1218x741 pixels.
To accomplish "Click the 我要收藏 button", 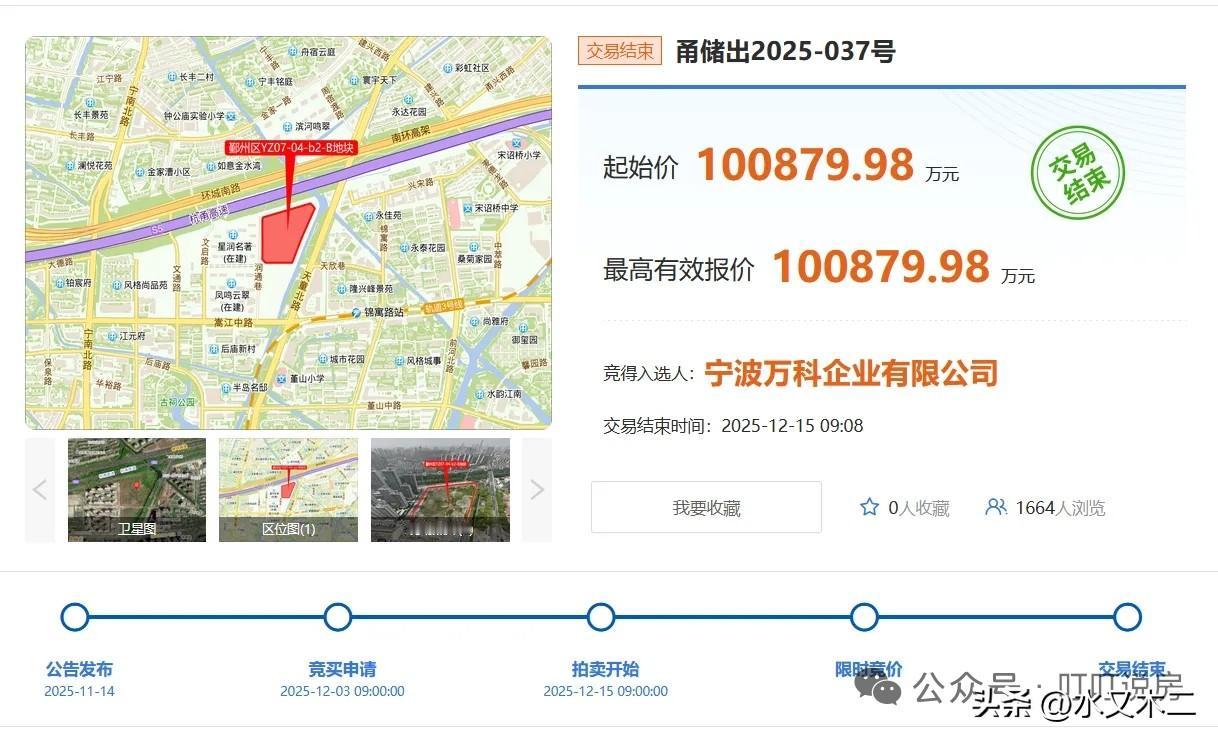I will [705, 507].
